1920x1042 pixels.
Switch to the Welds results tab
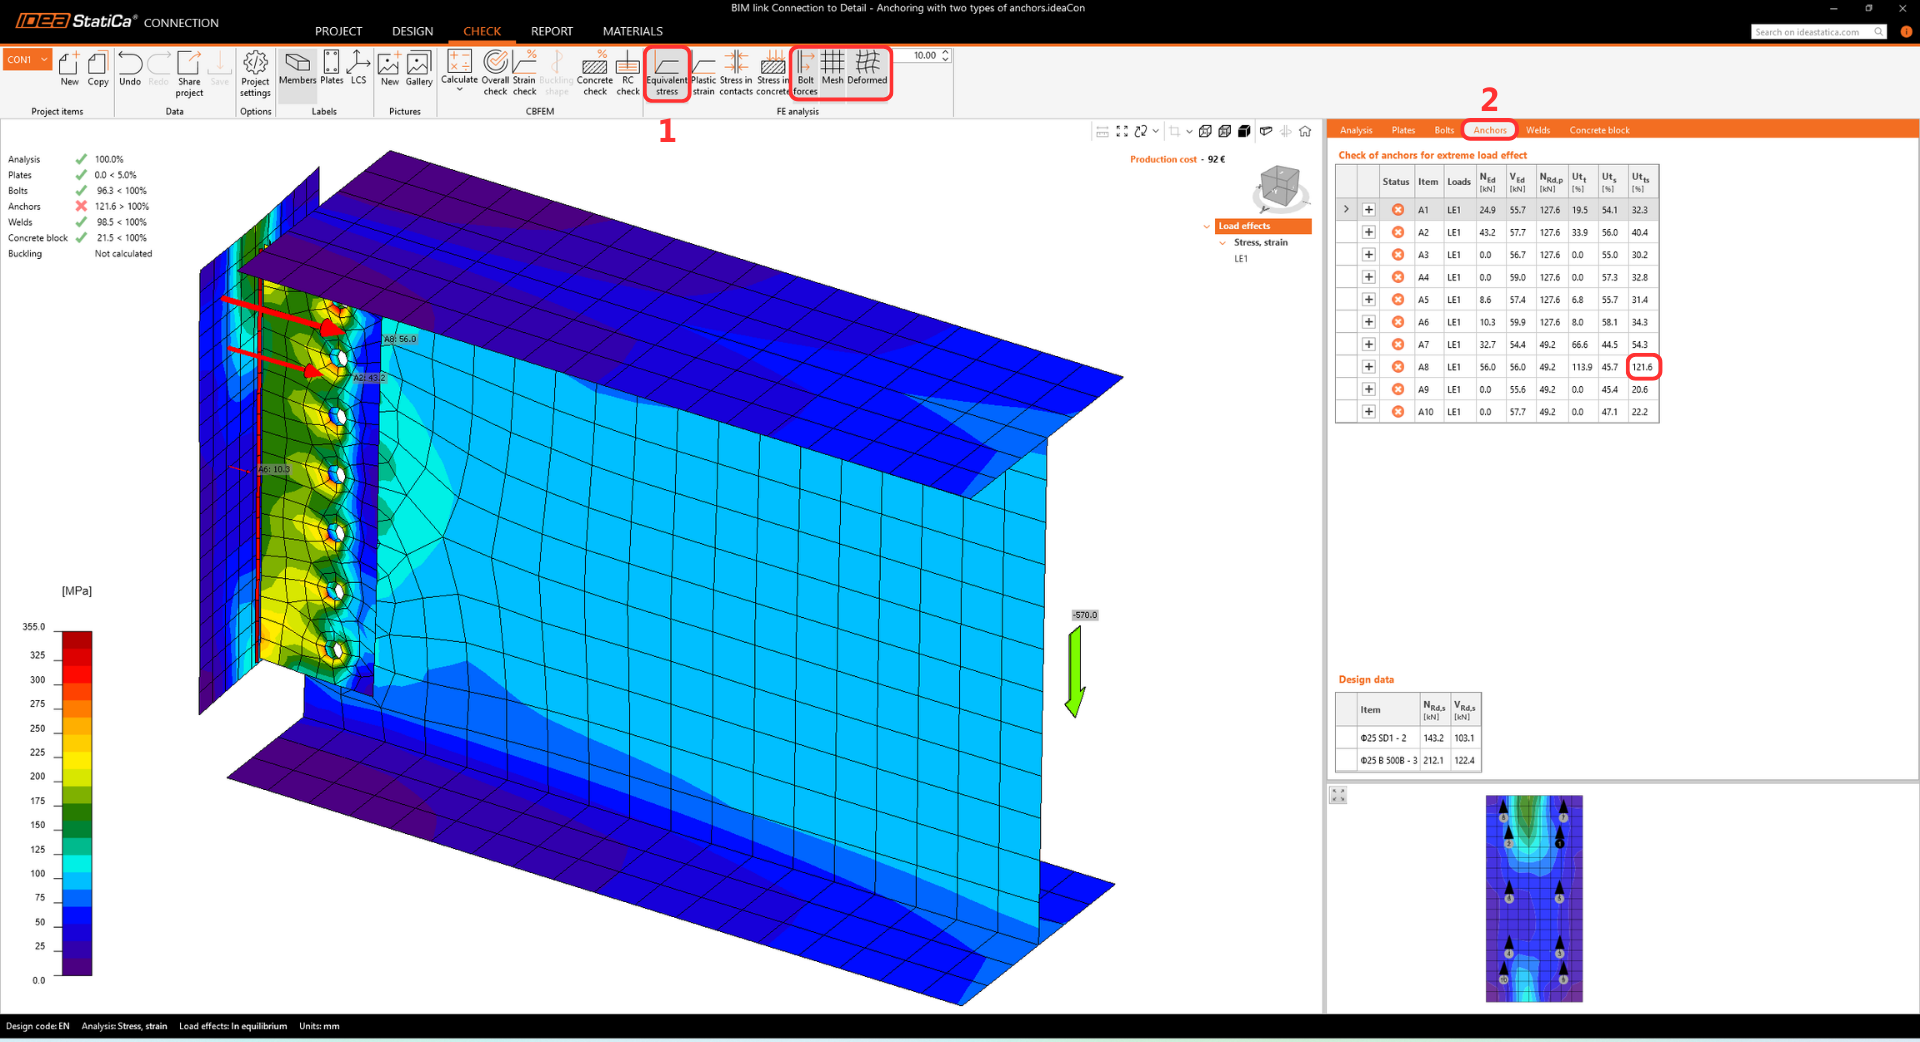(1537, 130)
